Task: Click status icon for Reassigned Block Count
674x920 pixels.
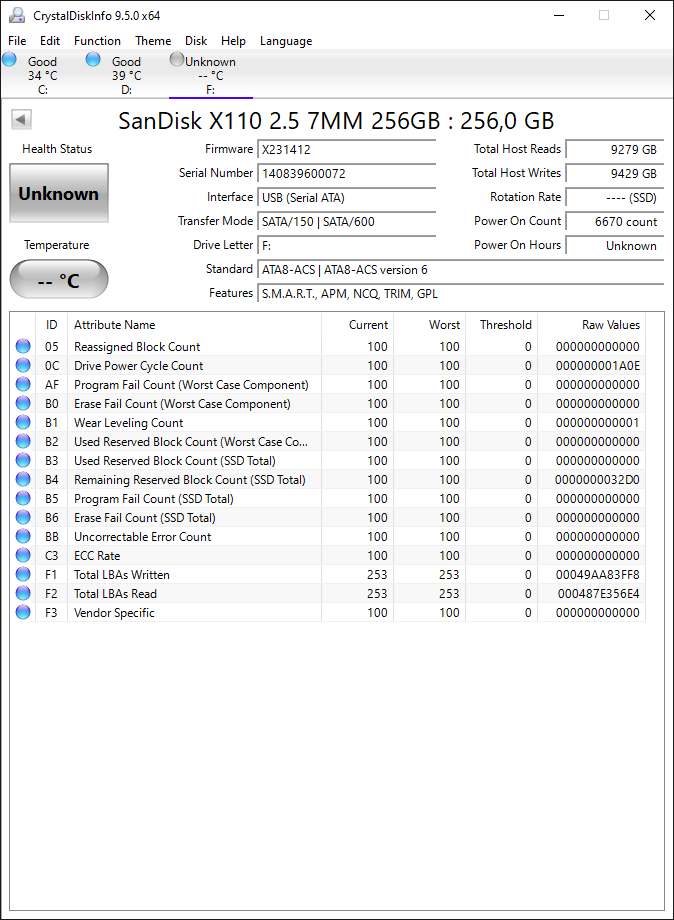Action: tap(23, 346)
